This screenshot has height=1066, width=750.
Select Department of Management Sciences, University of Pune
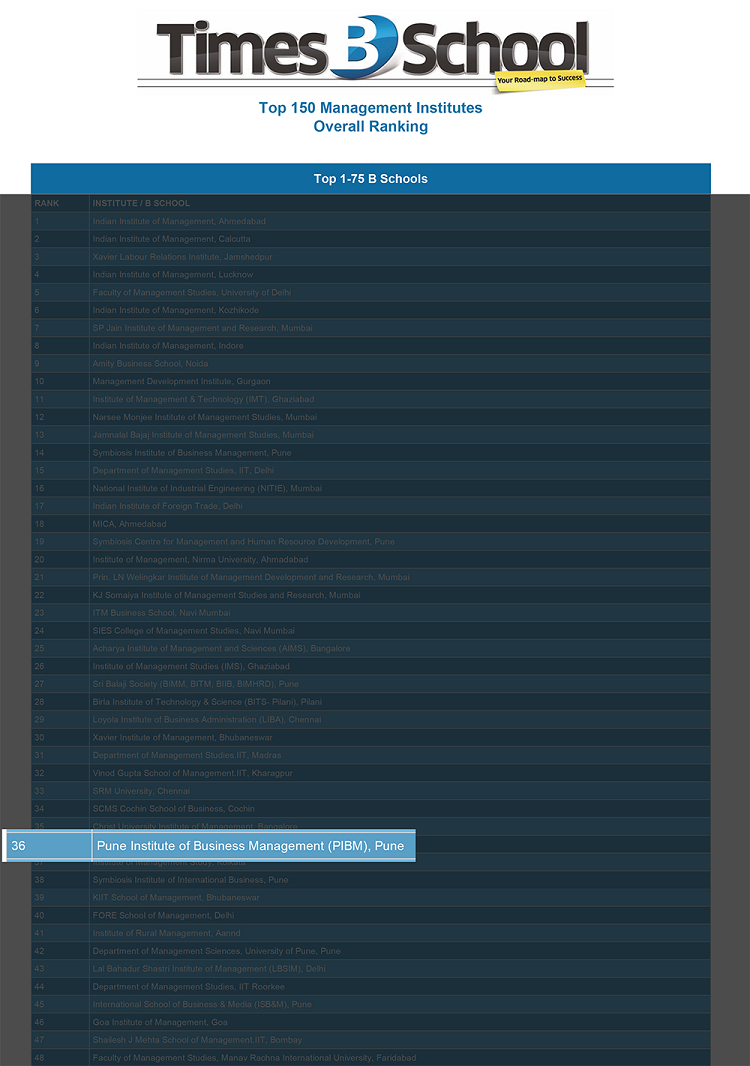point(216,951)
